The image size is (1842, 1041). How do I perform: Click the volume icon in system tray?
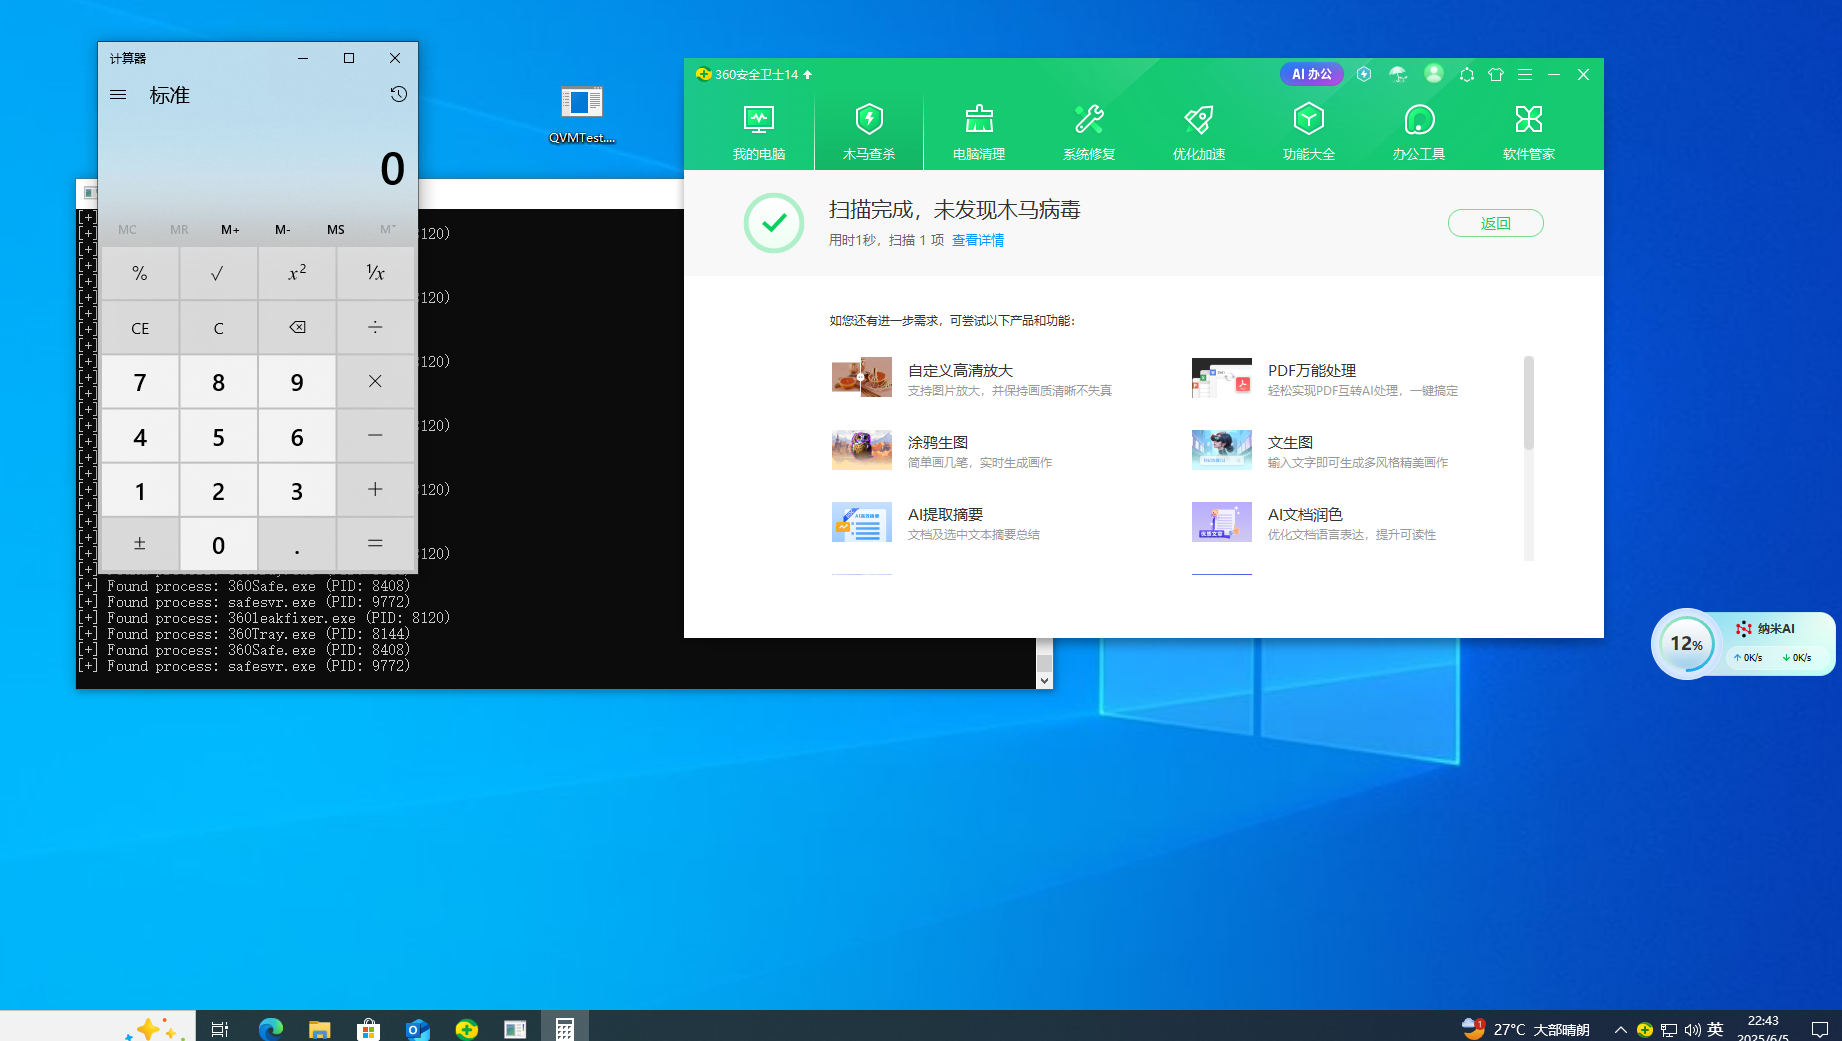coord(1692,1029)
